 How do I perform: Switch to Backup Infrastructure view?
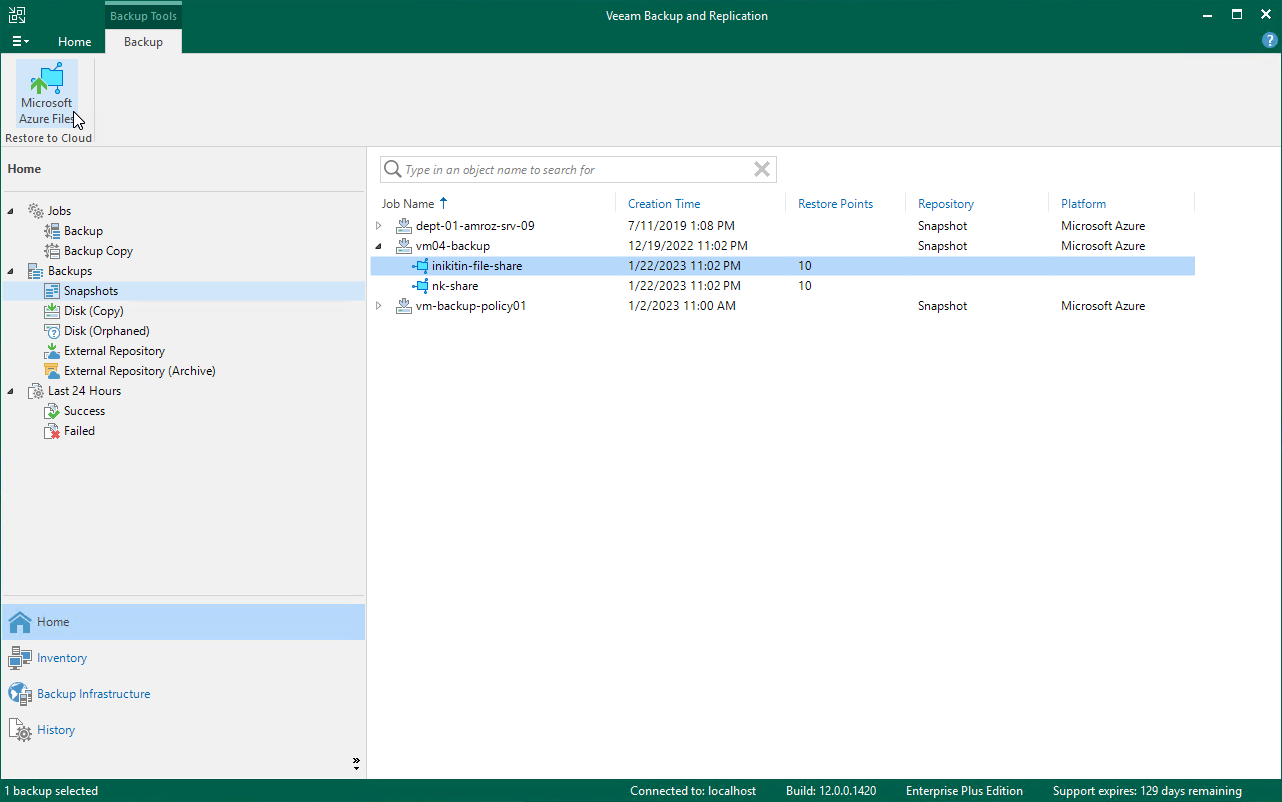tap(93, 694)
